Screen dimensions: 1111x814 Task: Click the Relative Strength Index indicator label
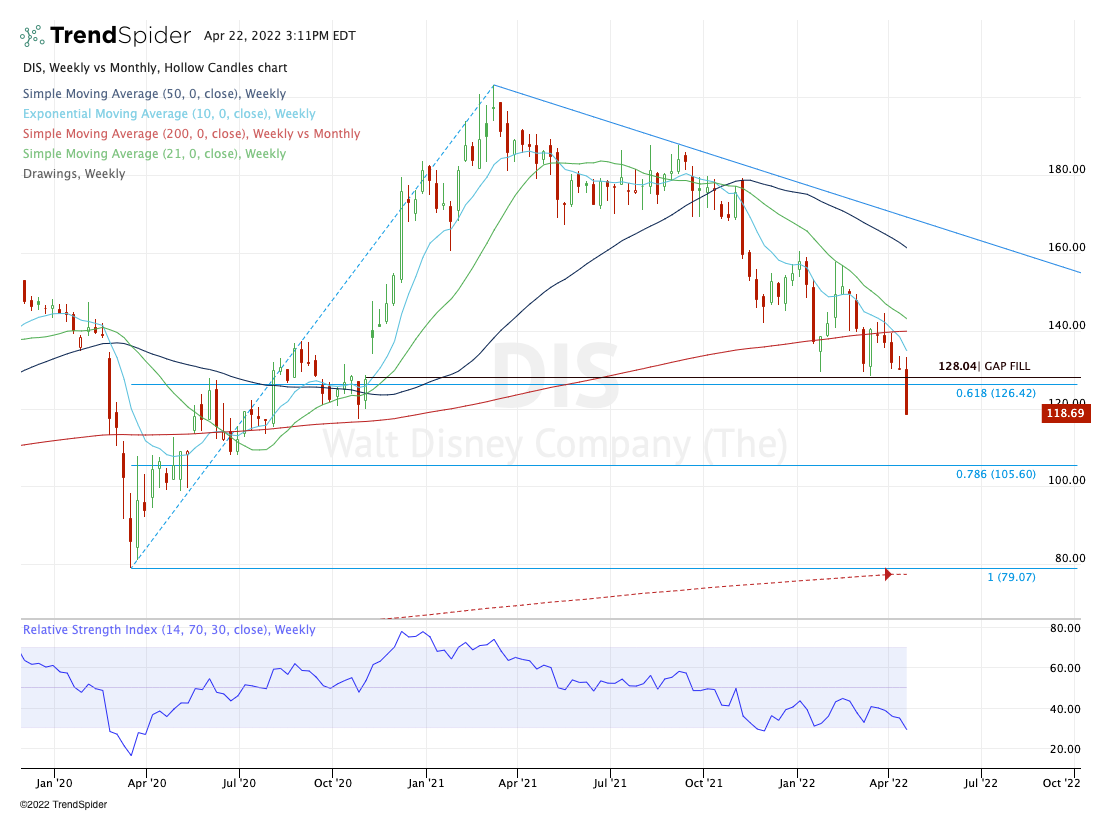pos(169,630)
